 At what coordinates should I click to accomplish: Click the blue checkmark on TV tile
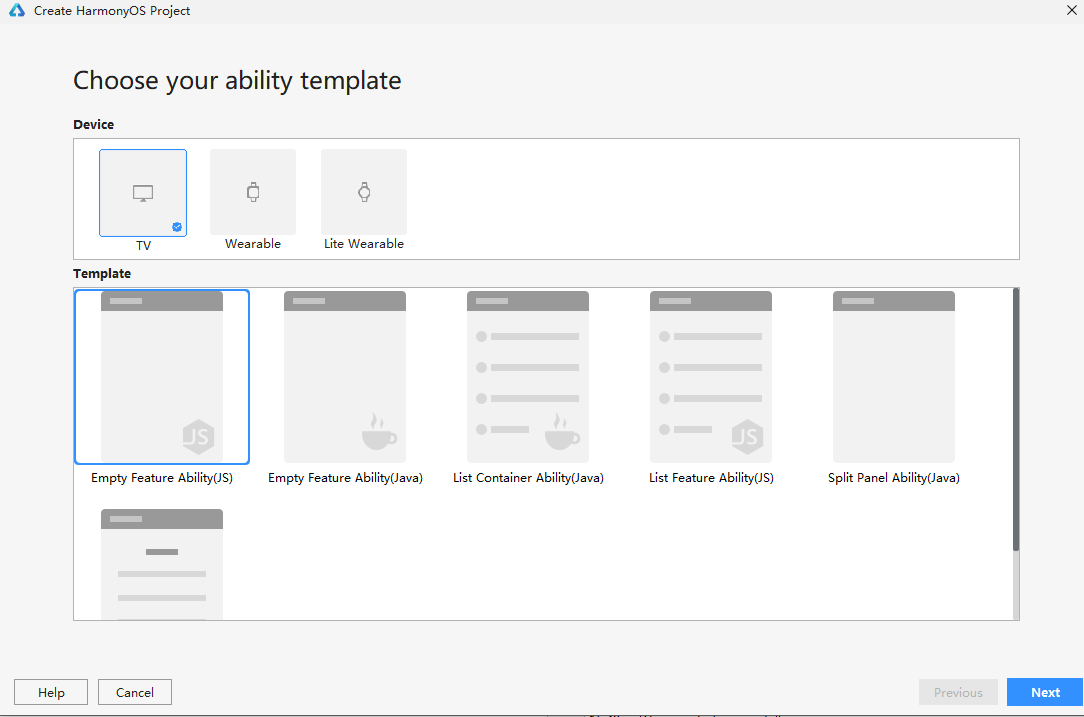[x=177, y=227]
